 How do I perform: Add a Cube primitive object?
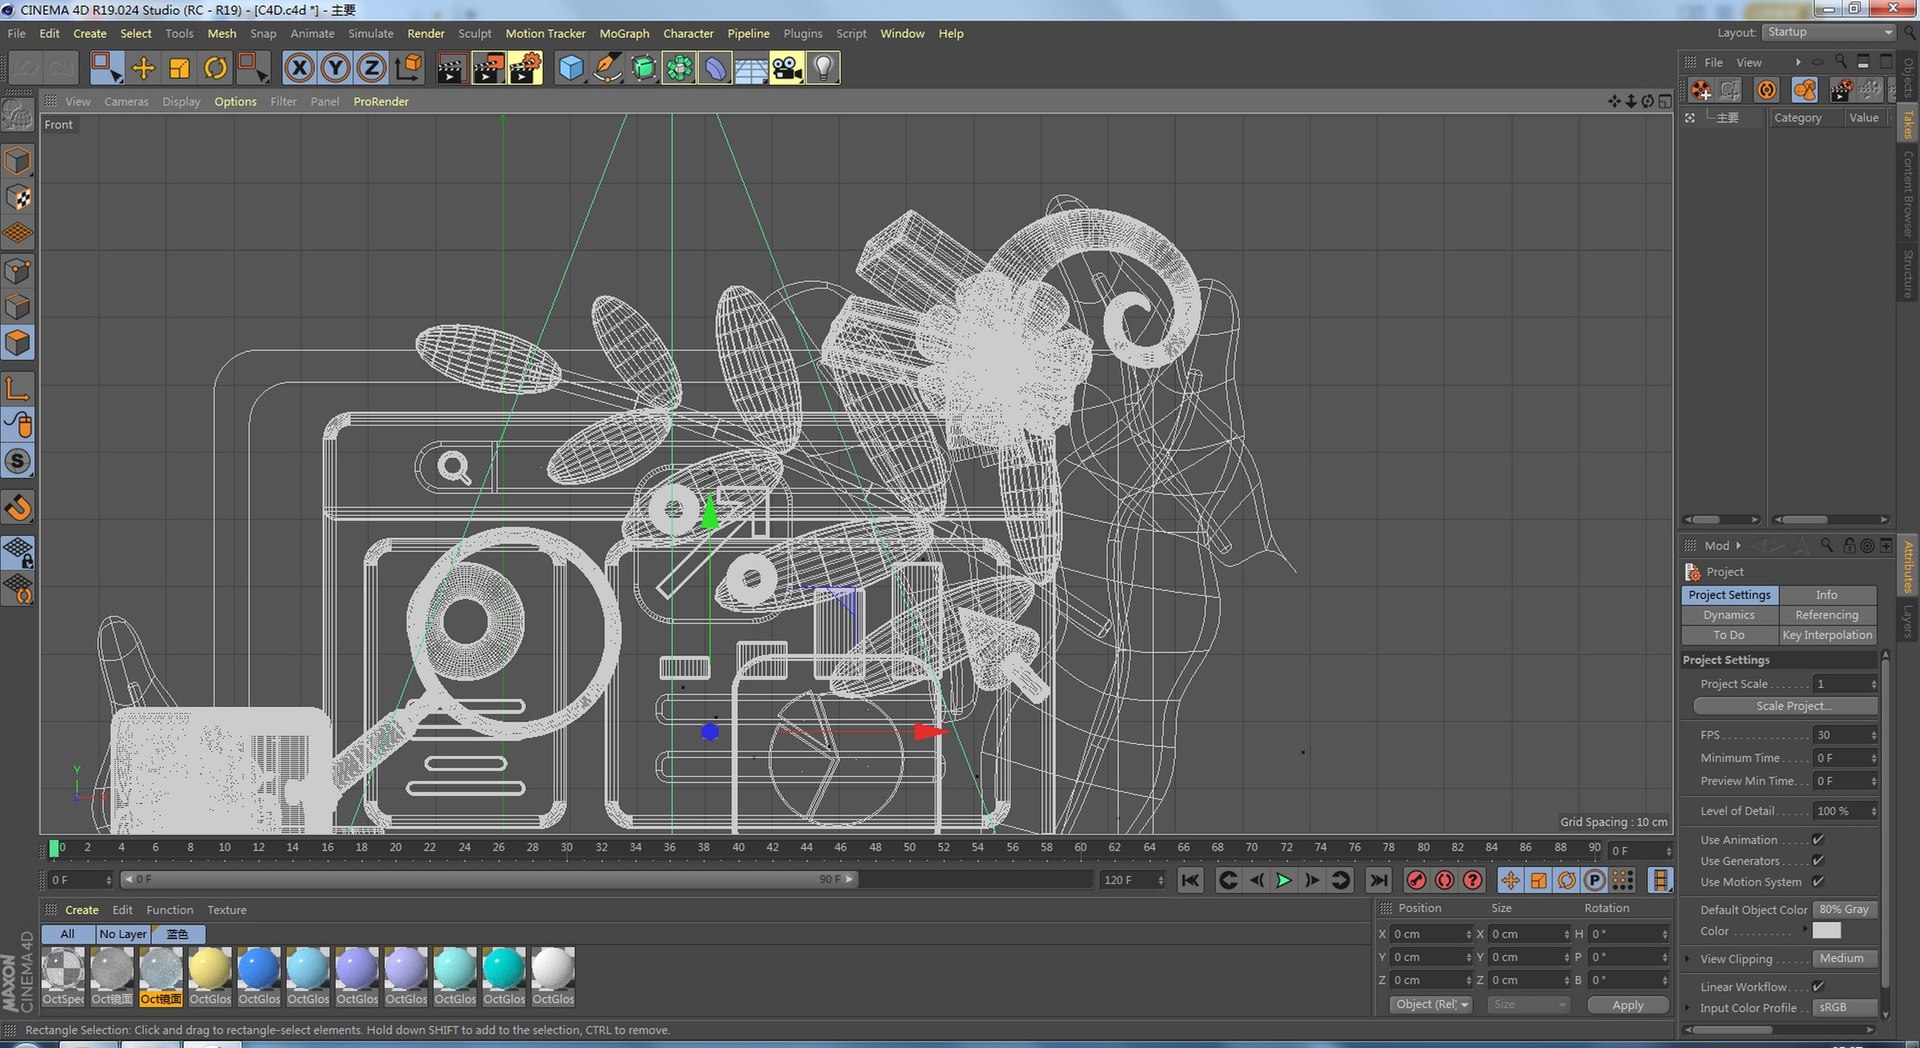(571, 68)
